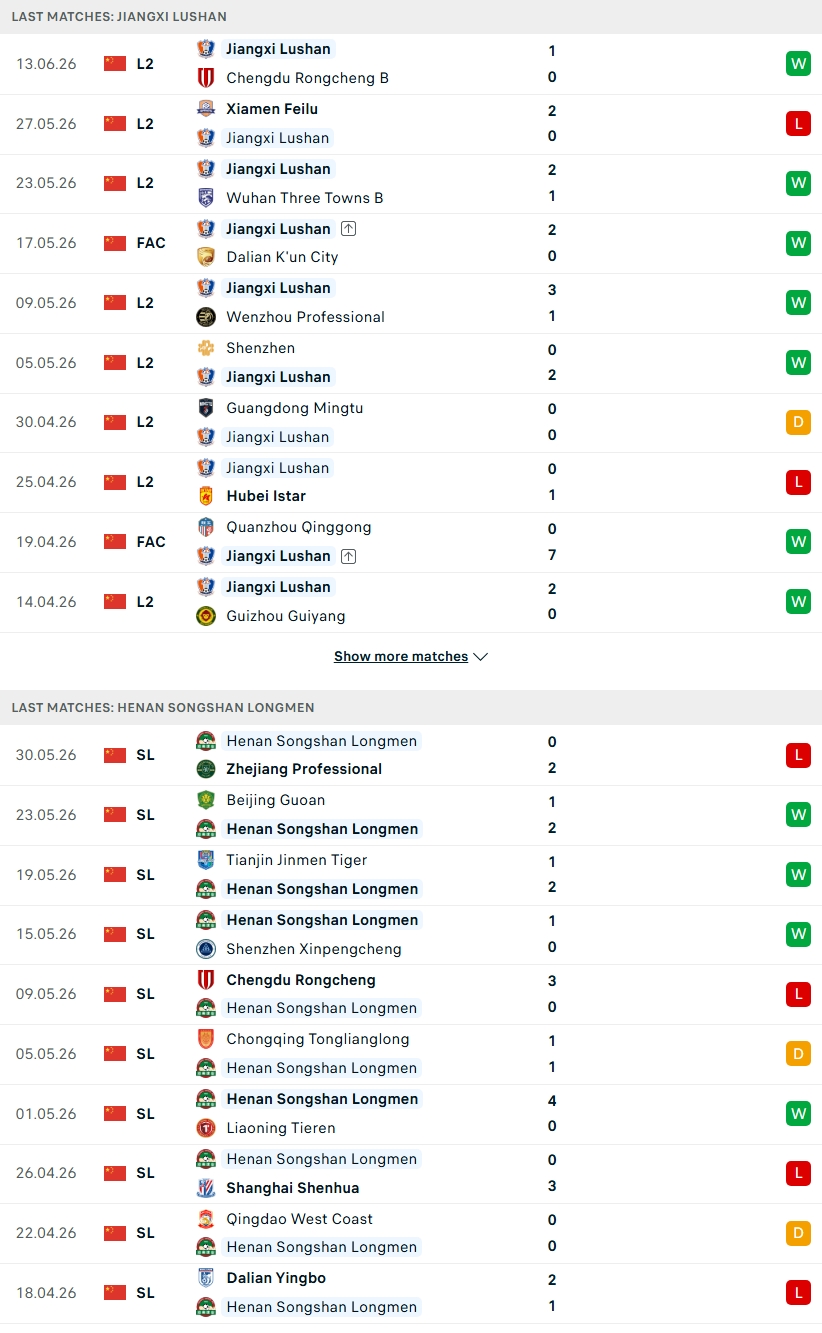The image size is (822, 1333).
Task: Click the China flag on 13.06.26 row
Action: pyautogui.click(x=115, y=63)
